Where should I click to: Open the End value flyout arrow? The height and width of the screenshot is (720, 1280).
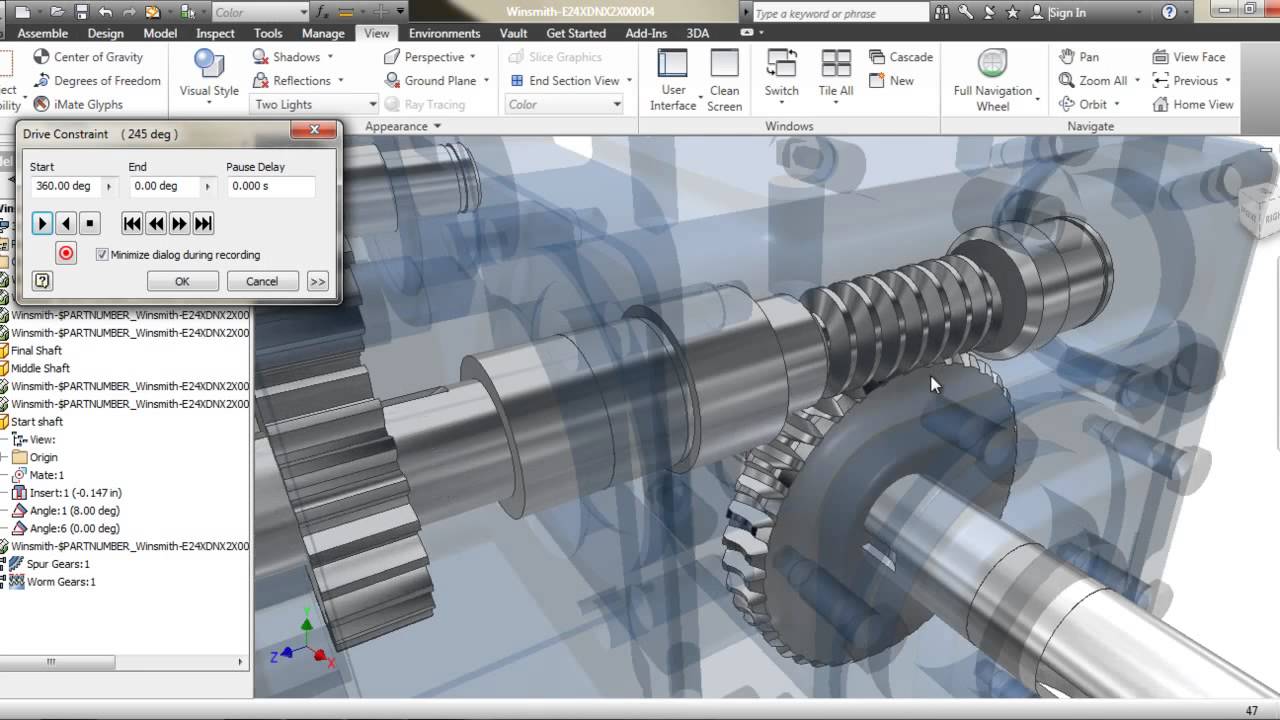coord(208,186)
